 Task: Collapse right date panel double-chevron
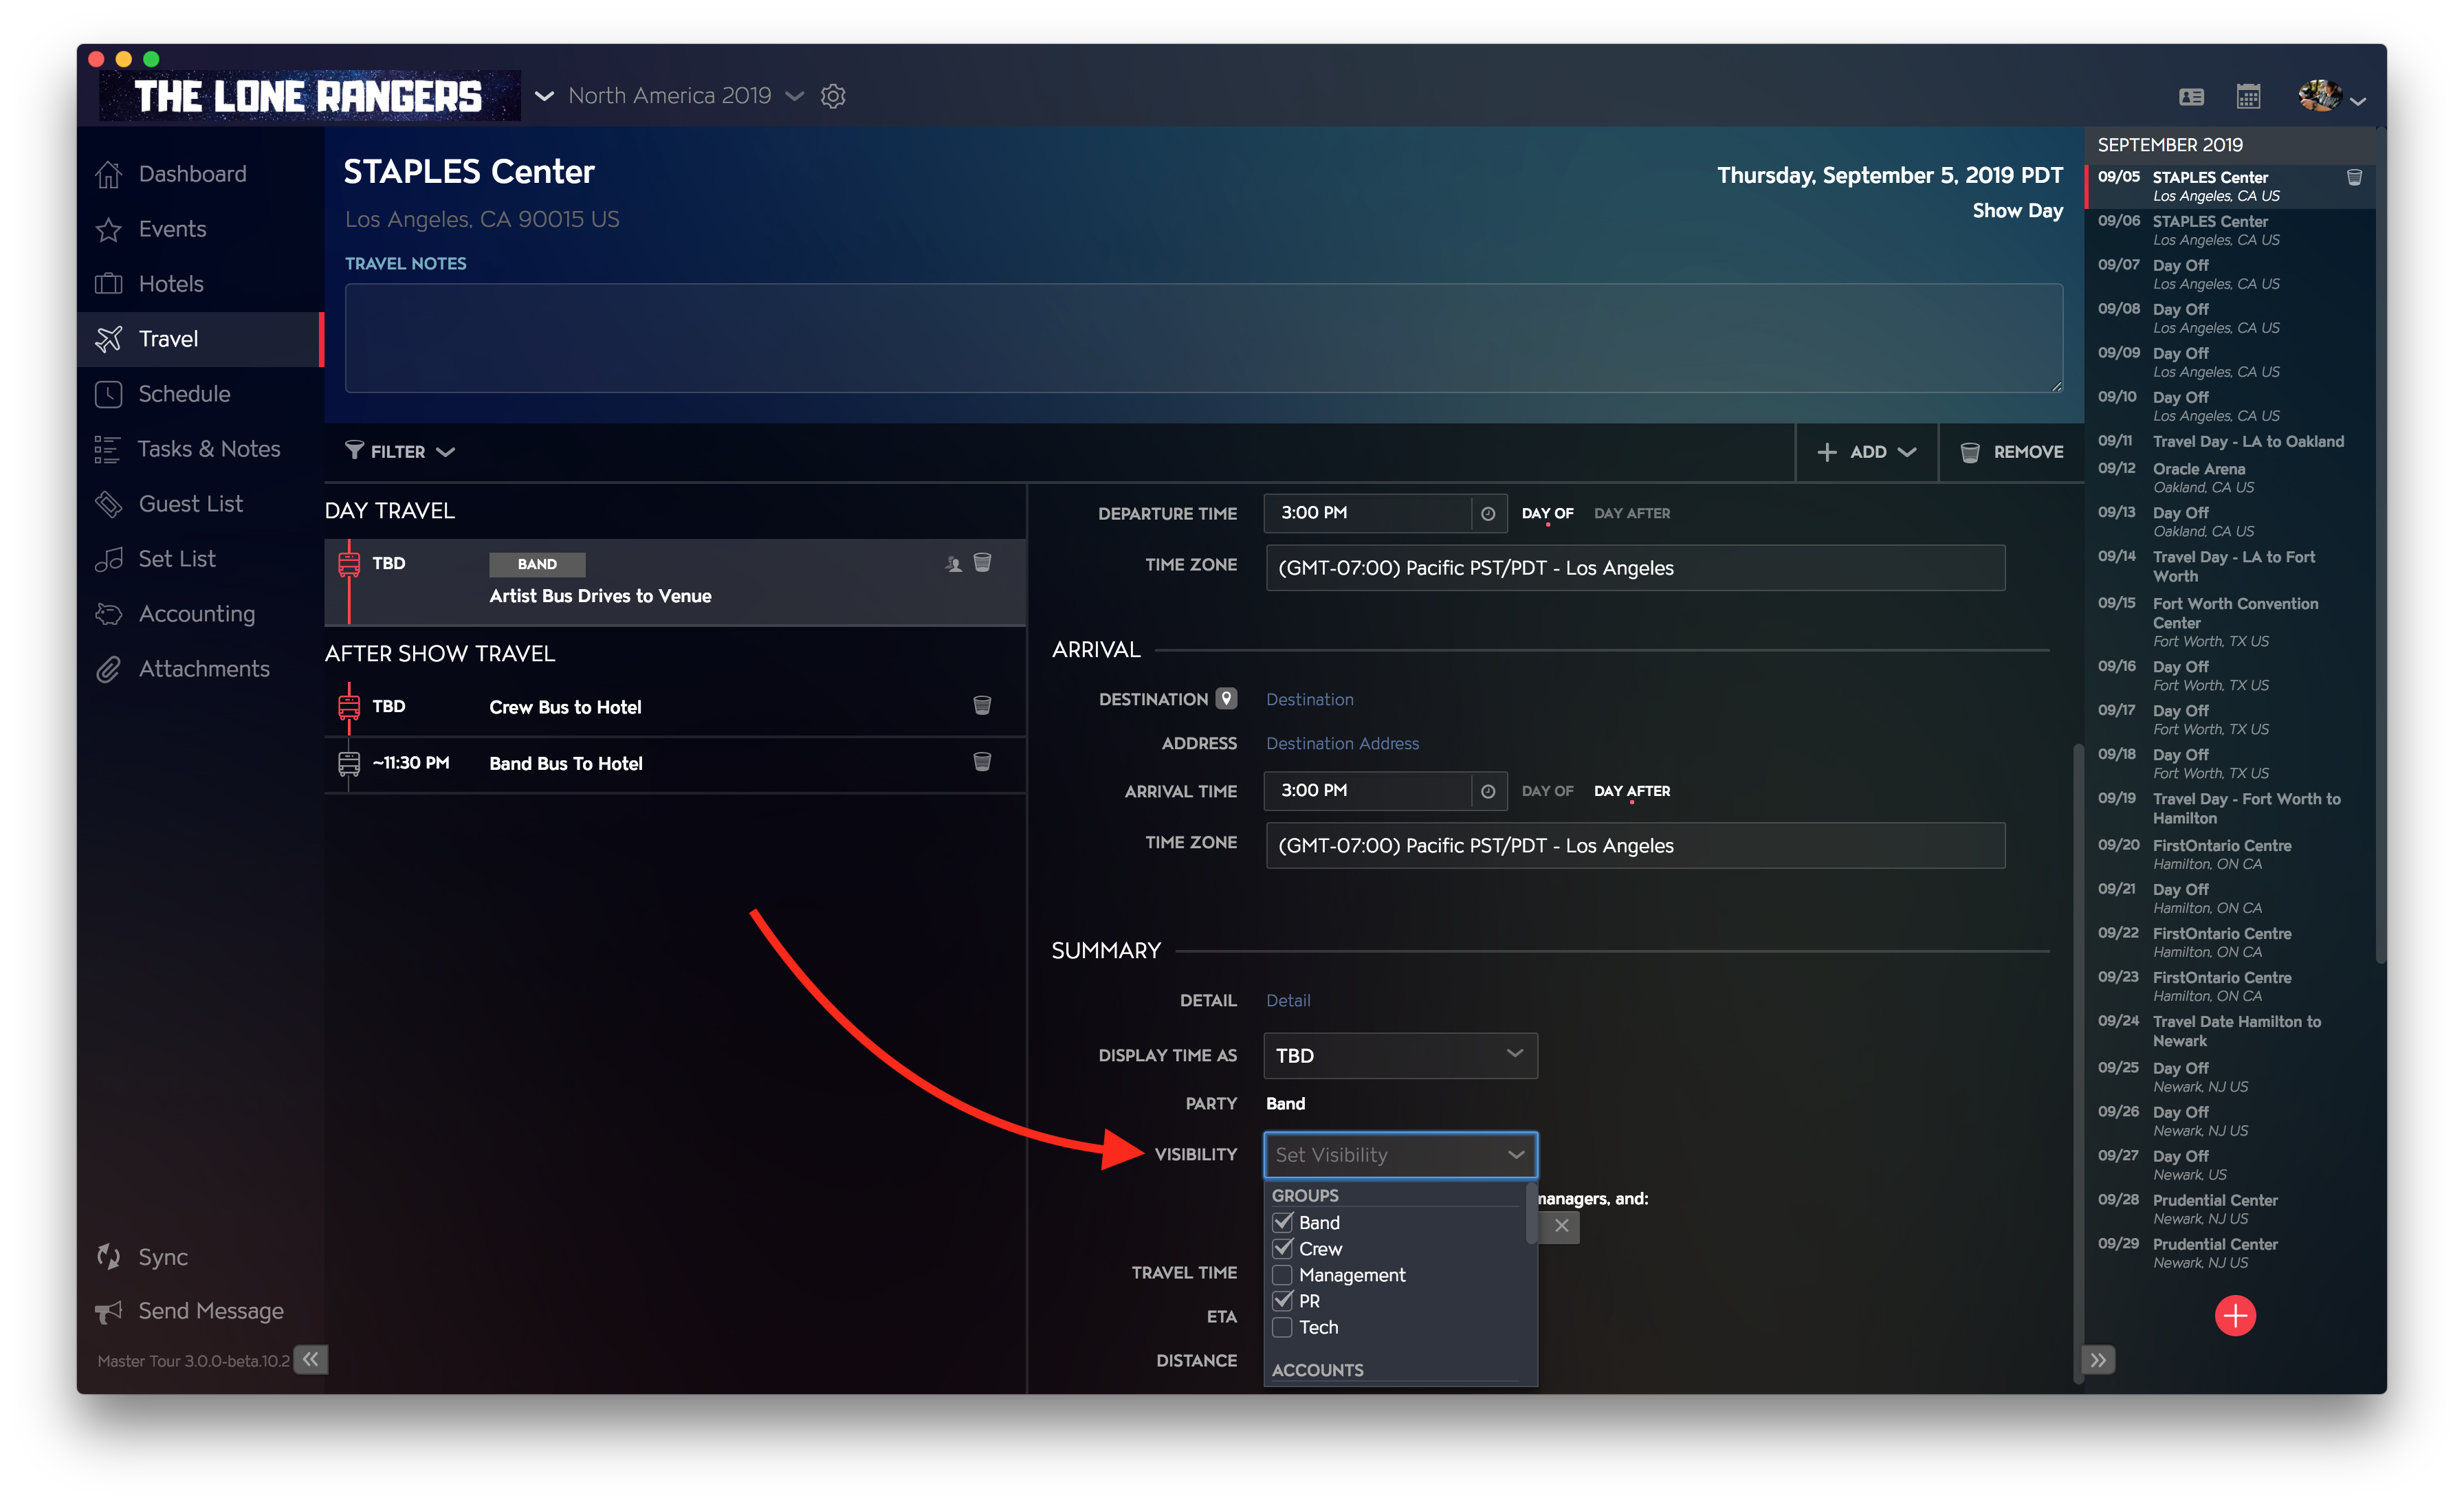click(x=2098, y=1360)
